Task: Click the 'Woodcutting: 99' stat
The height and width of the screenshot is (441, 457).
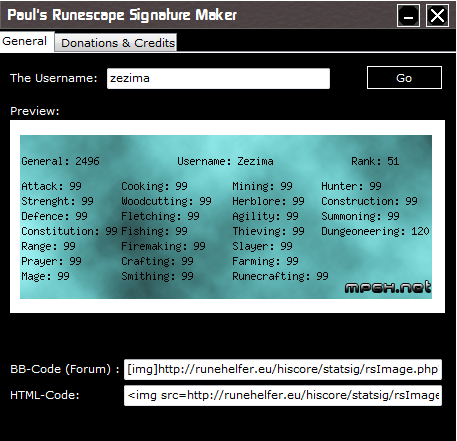Action: (x=166, y=201)
